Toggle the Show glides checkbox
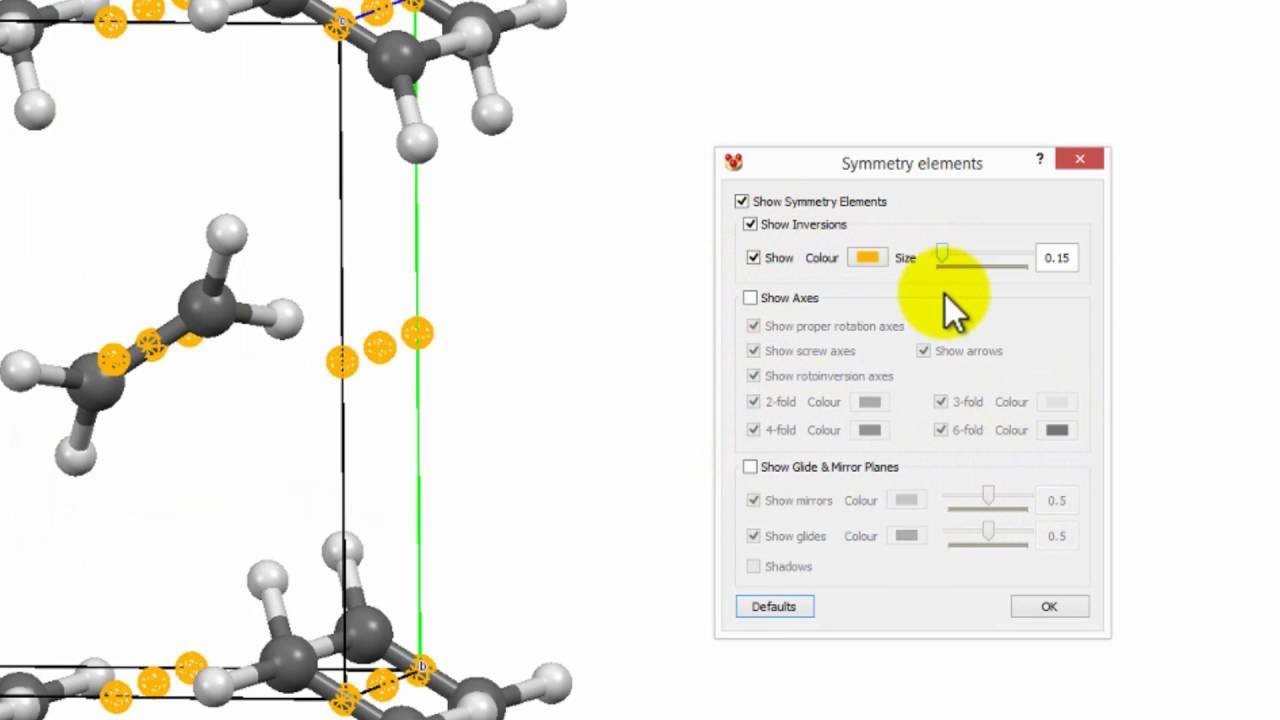Viewport: 1280px width, 720px height. pyautogui.click(x=753, y=535)
